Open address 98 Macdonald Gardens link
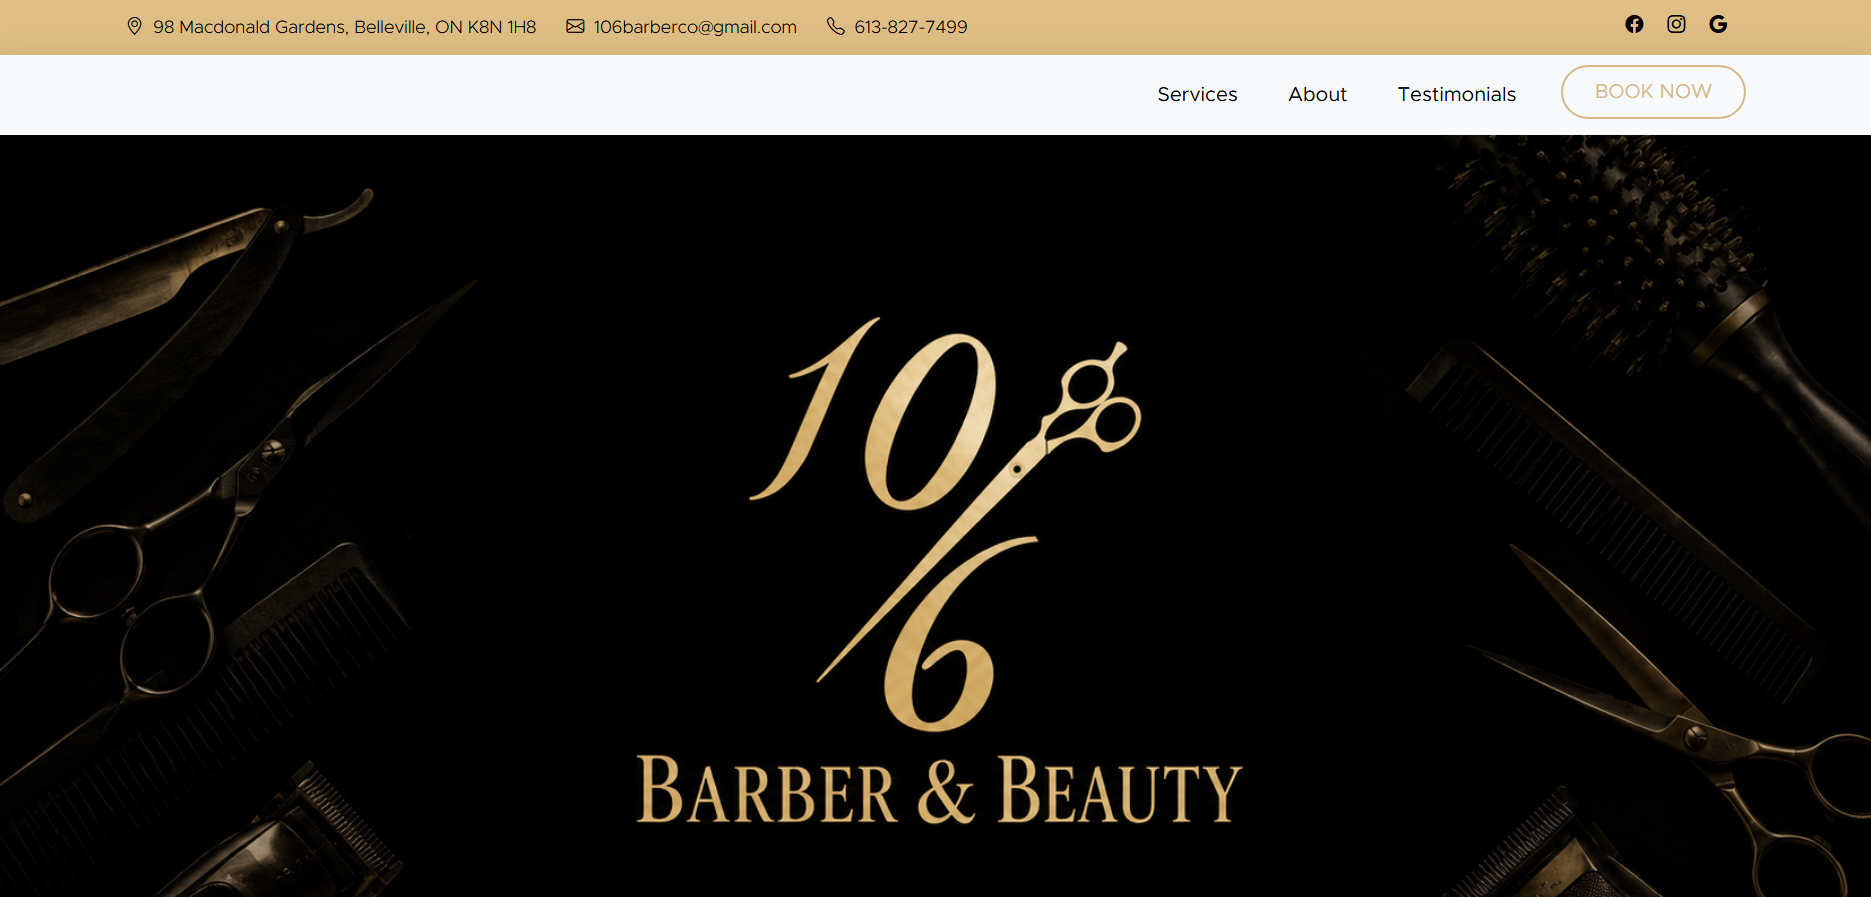This screenshot has height=897, width=1871. (x=344, y=27)
